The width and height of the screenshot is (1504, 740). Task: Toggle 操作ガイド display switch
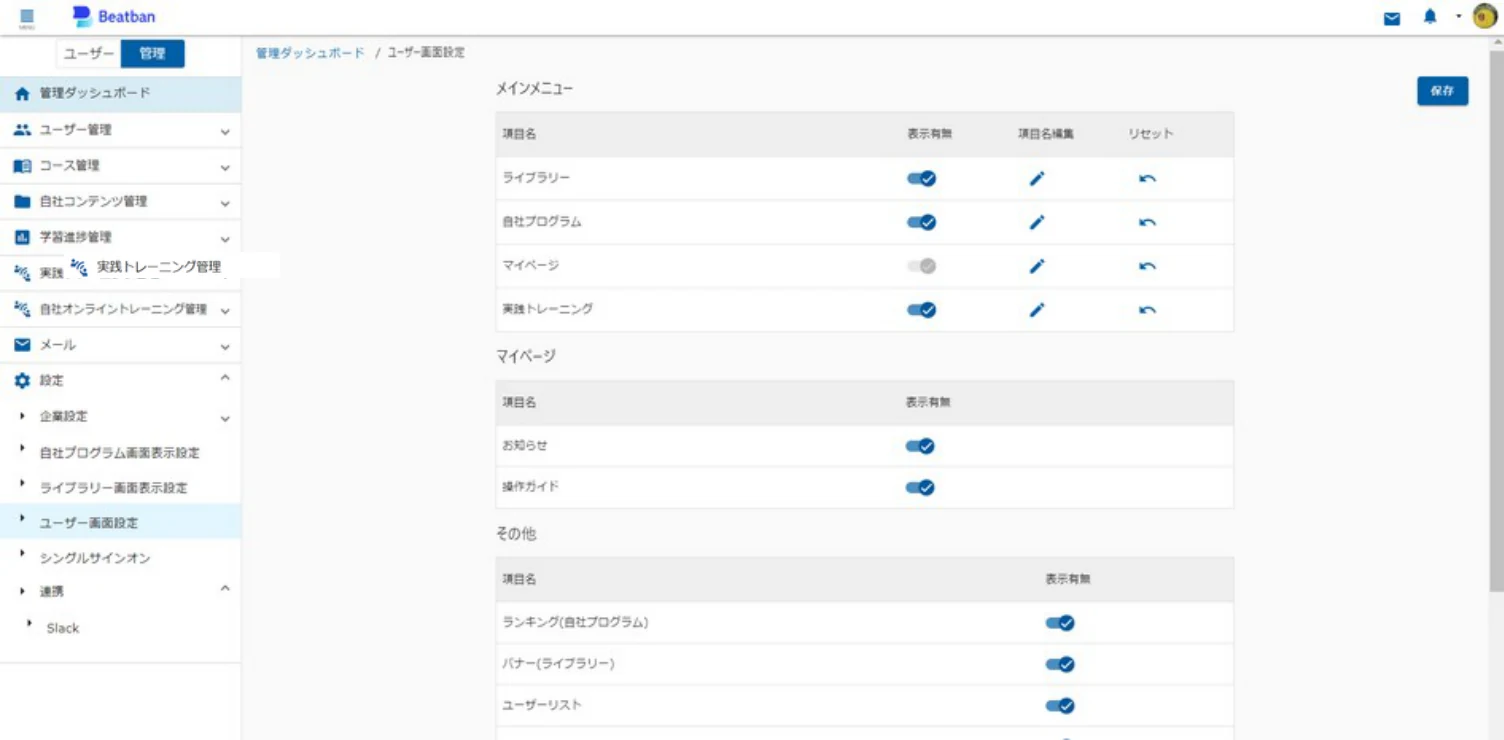click(x=920, y=488)
